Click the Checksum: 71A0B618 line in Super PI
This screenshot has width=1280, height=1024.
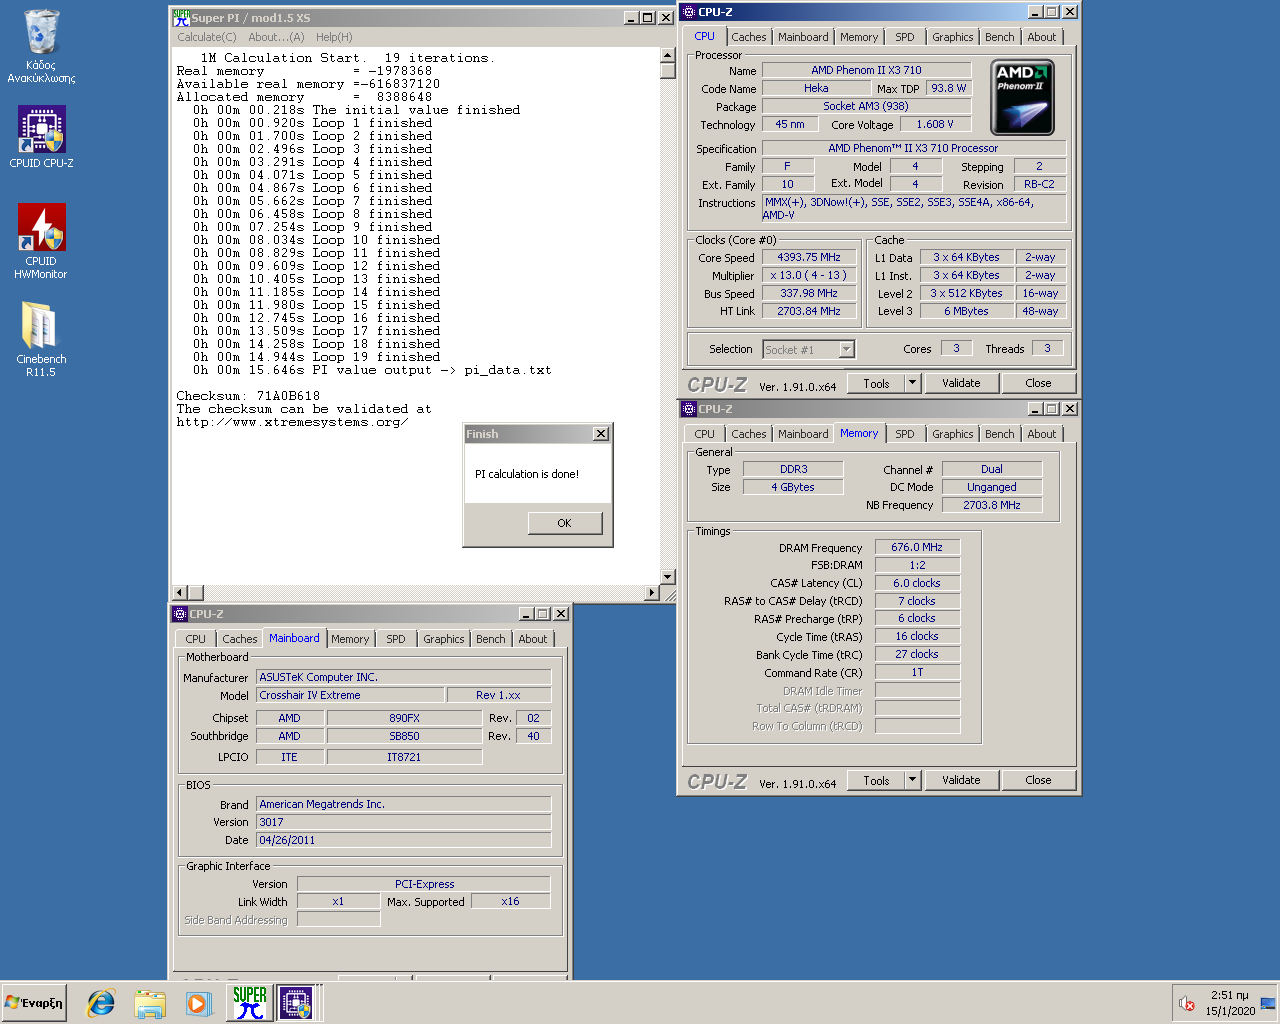click(x=248, y=396)
